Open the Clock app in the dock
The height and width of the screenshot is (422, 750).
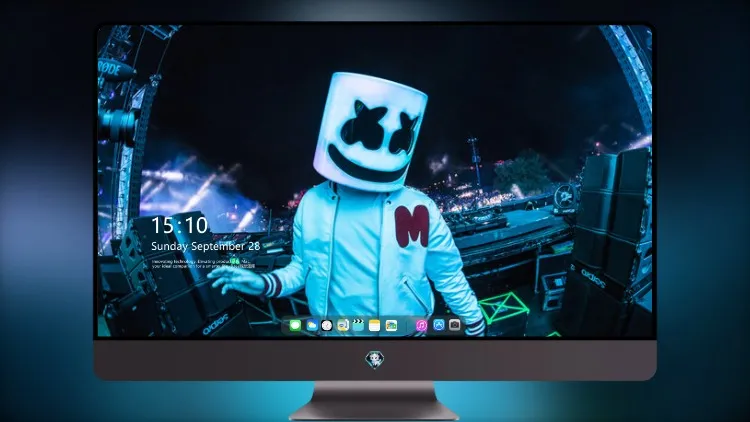pos(327,325)
